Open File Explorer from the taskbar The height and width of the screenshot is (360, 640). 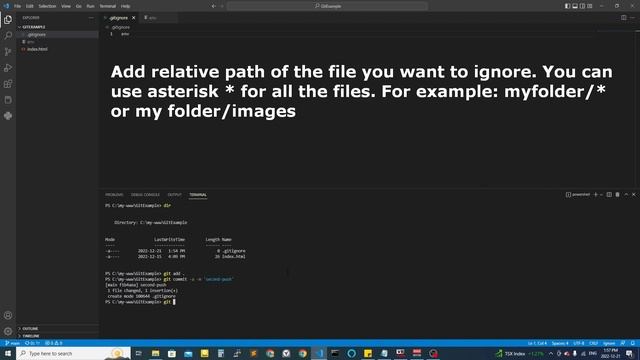click(156, 353)
